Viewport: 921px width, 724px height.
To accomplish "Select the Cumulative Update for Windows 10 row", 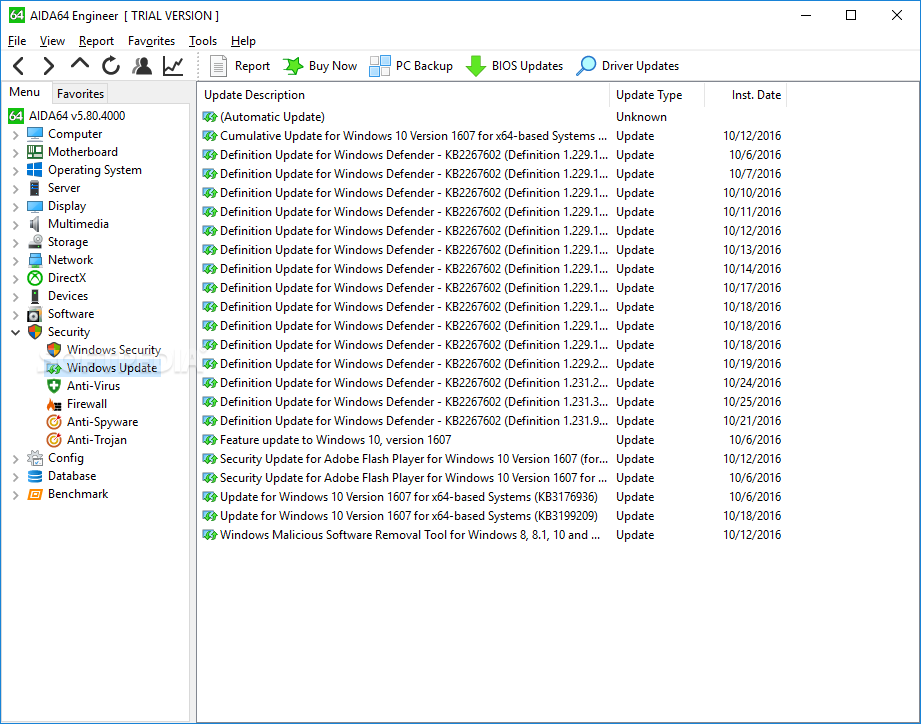I will click(493, 136).
